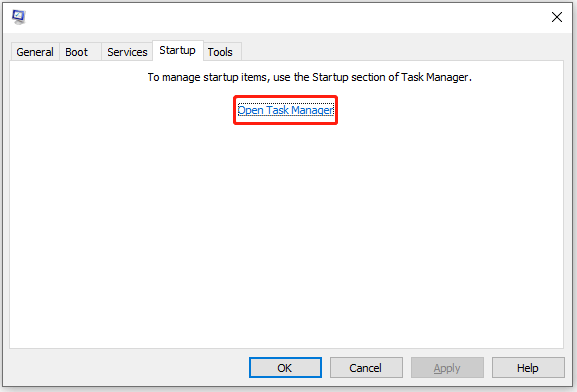Click the active Startup tab
The image size is (577, 392).
pos(177,50)
